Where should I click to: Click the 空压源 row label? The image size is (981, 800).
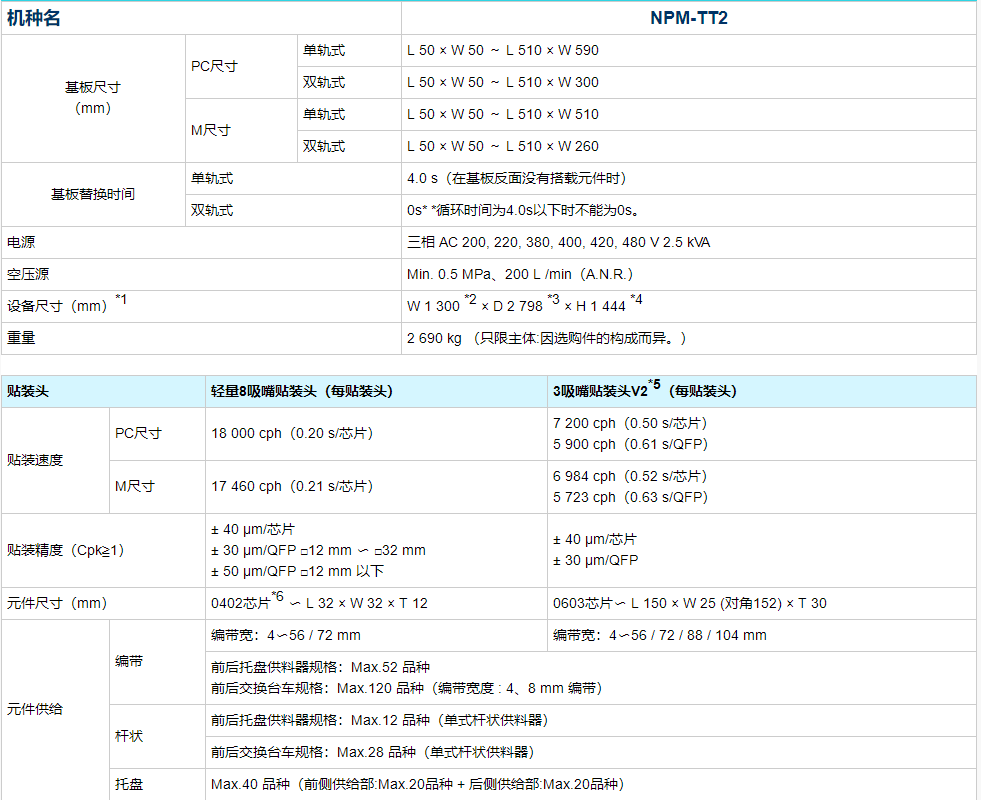(28, 274)
